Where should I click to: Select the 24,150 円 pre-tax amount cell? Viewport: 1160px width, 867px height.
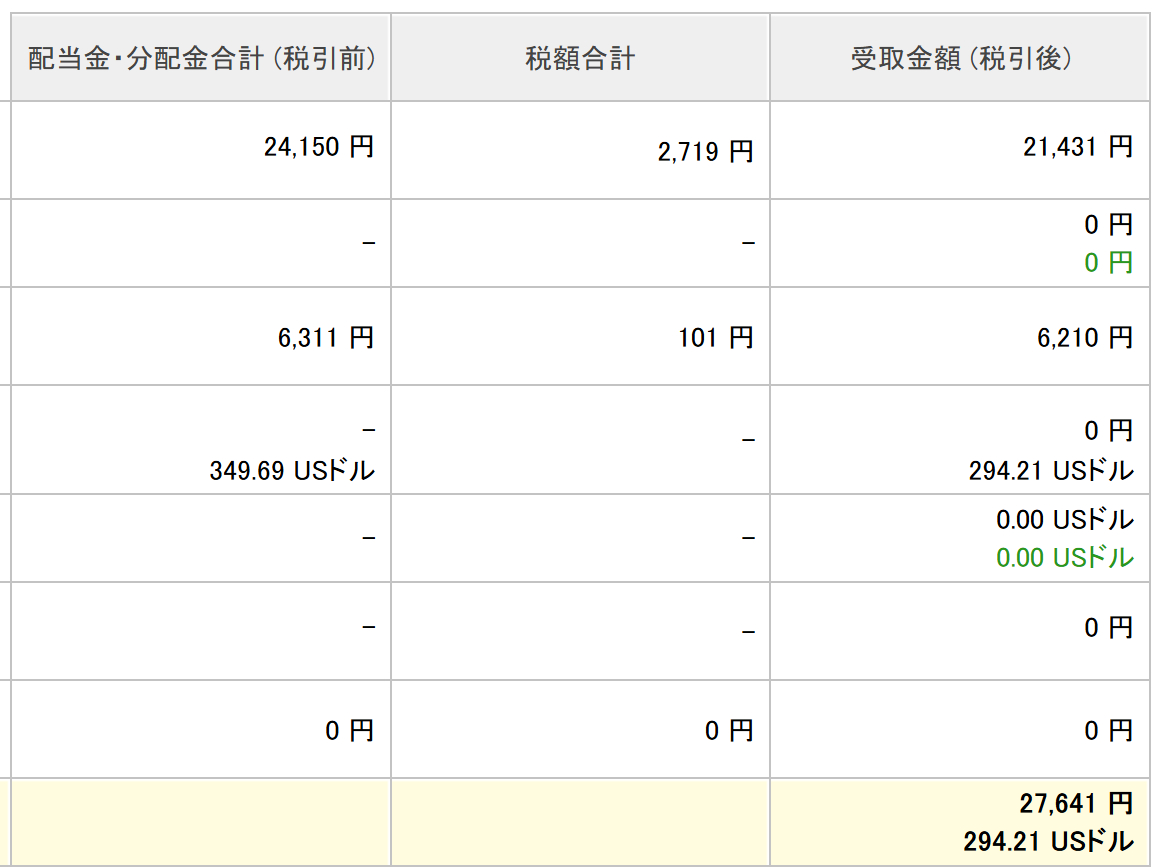[x=319, y=147]
